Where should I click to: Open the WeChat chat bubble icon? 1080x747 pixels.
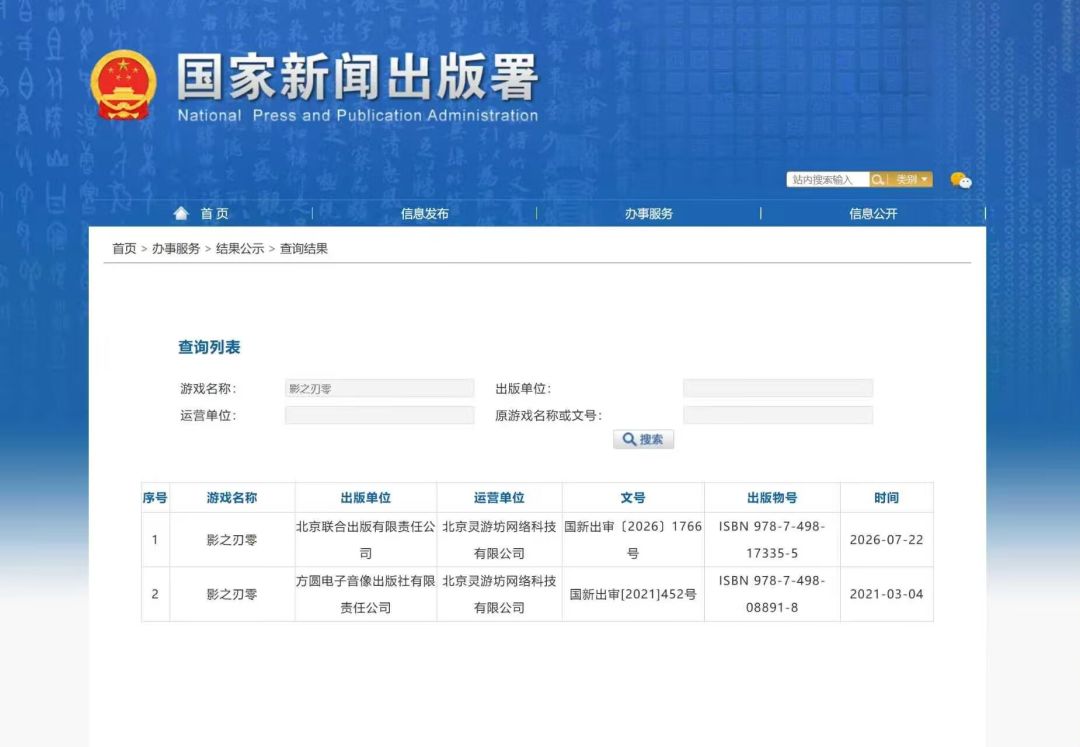pyautogui.click(x=961, y=180)
